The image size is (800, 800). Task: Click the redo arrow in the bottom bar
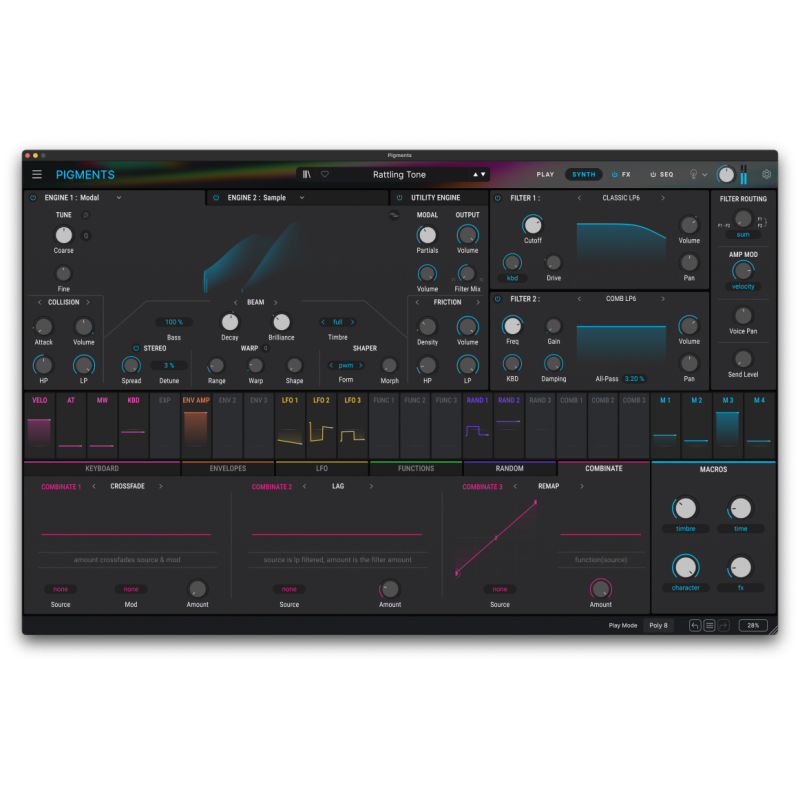coord(723,625)
